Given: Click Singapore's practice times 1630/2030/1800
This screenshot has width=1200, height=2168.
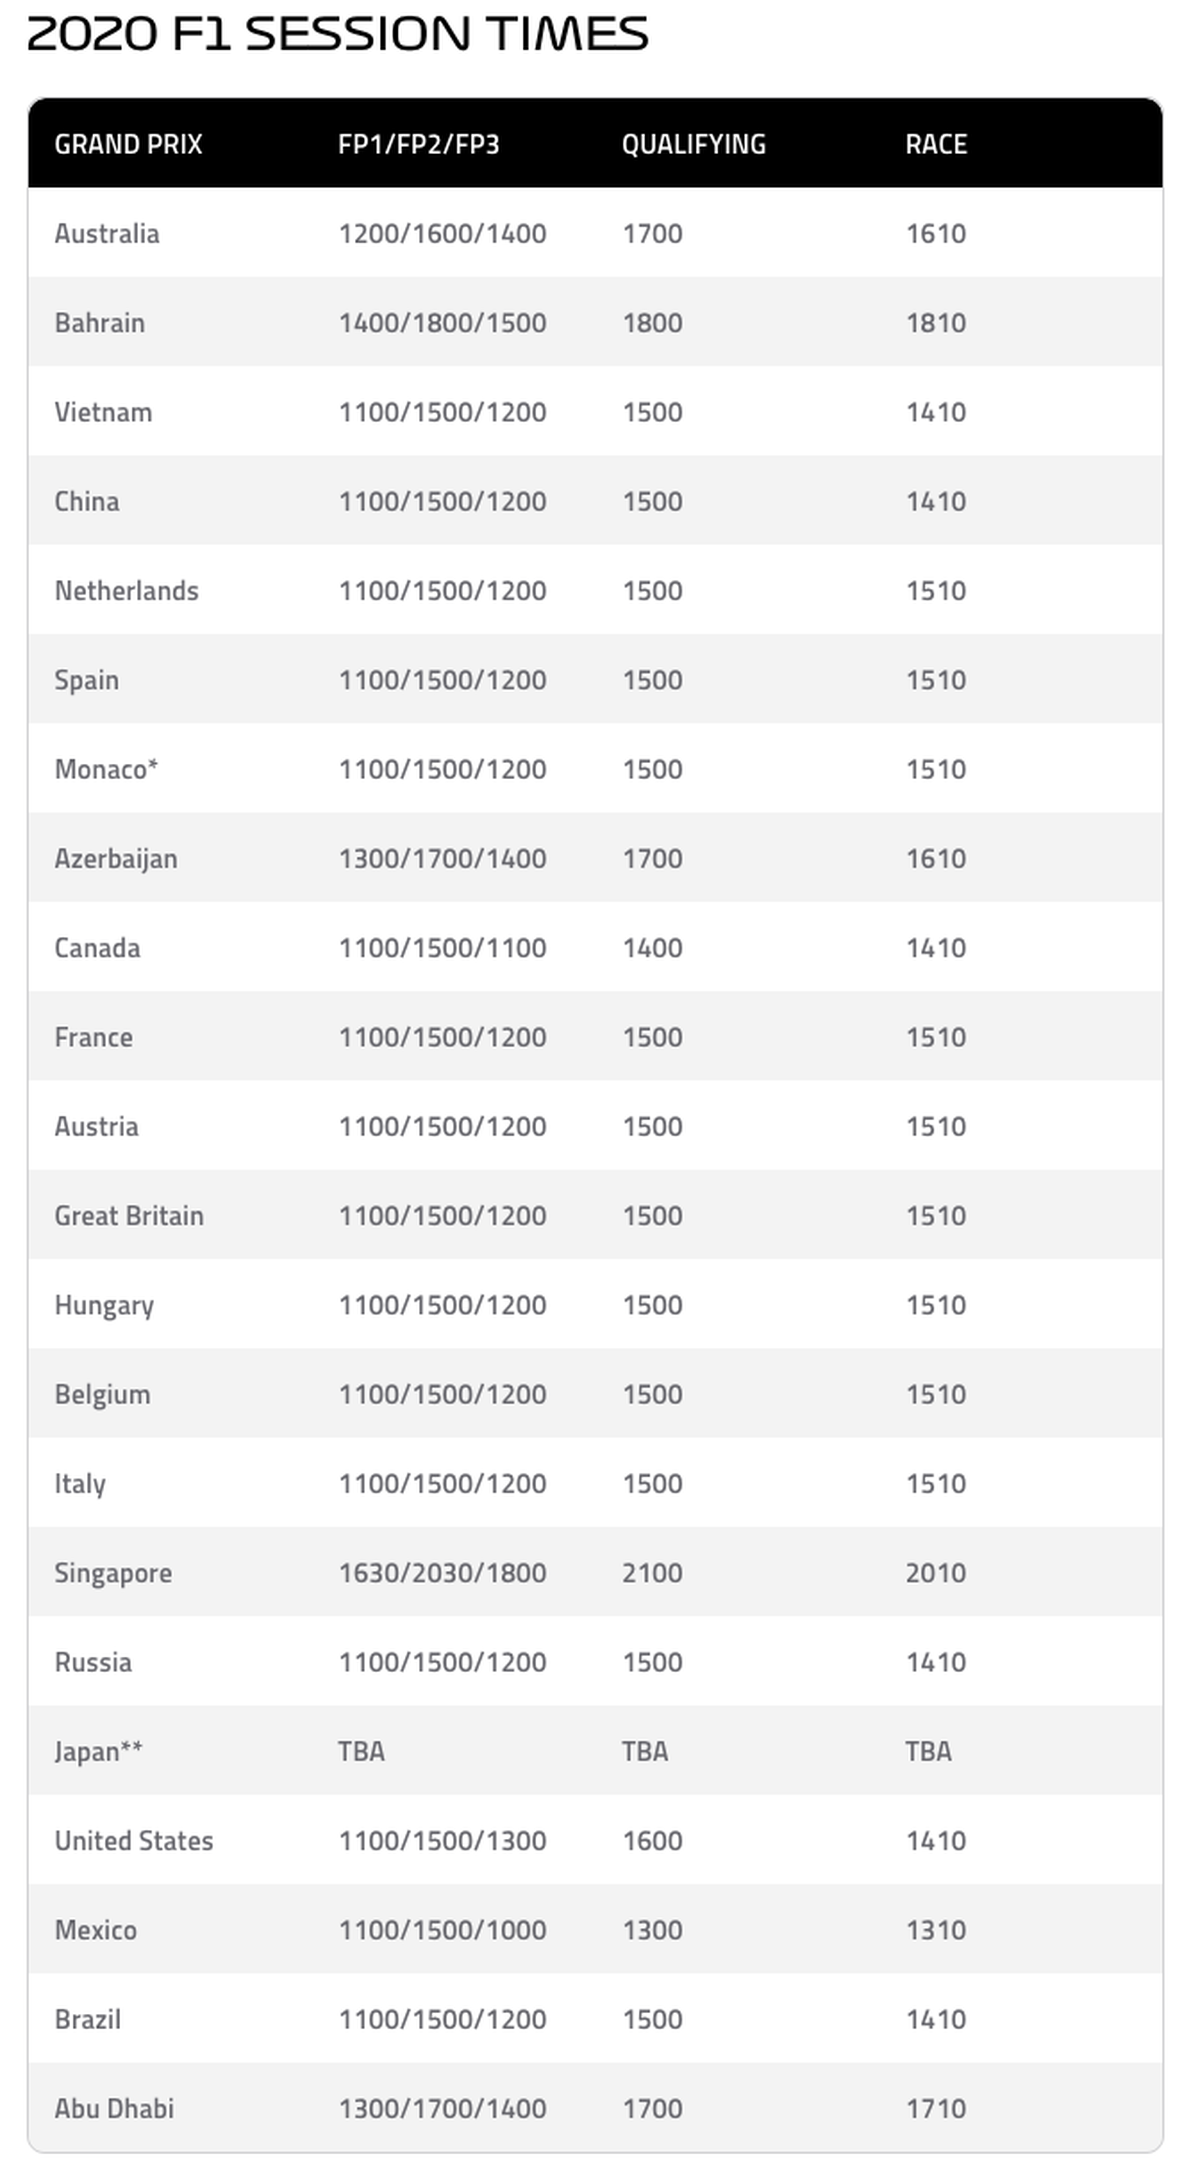Looking at the screenshot, I should point(442,1573).
